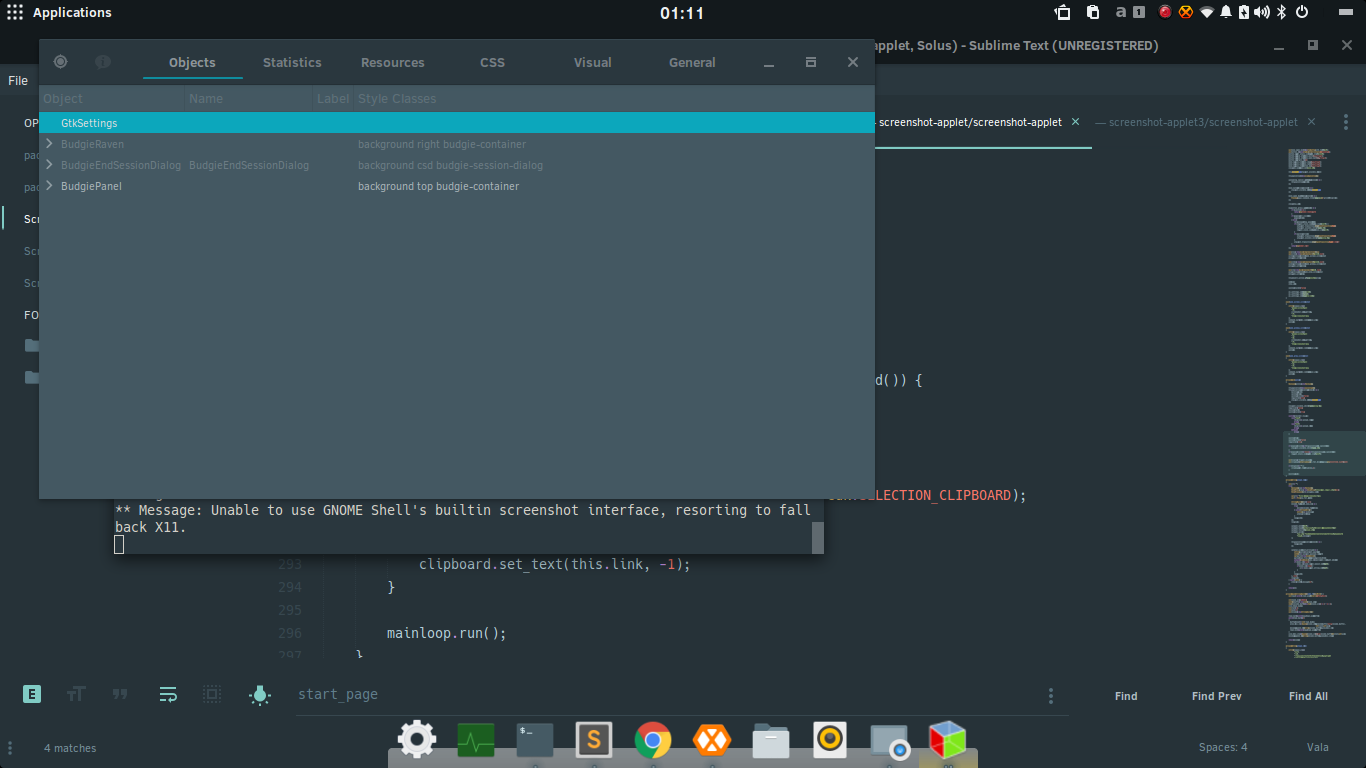Launch Chrome from the dock
Screen dimensions: 1366x768
(x=653, y=741)
